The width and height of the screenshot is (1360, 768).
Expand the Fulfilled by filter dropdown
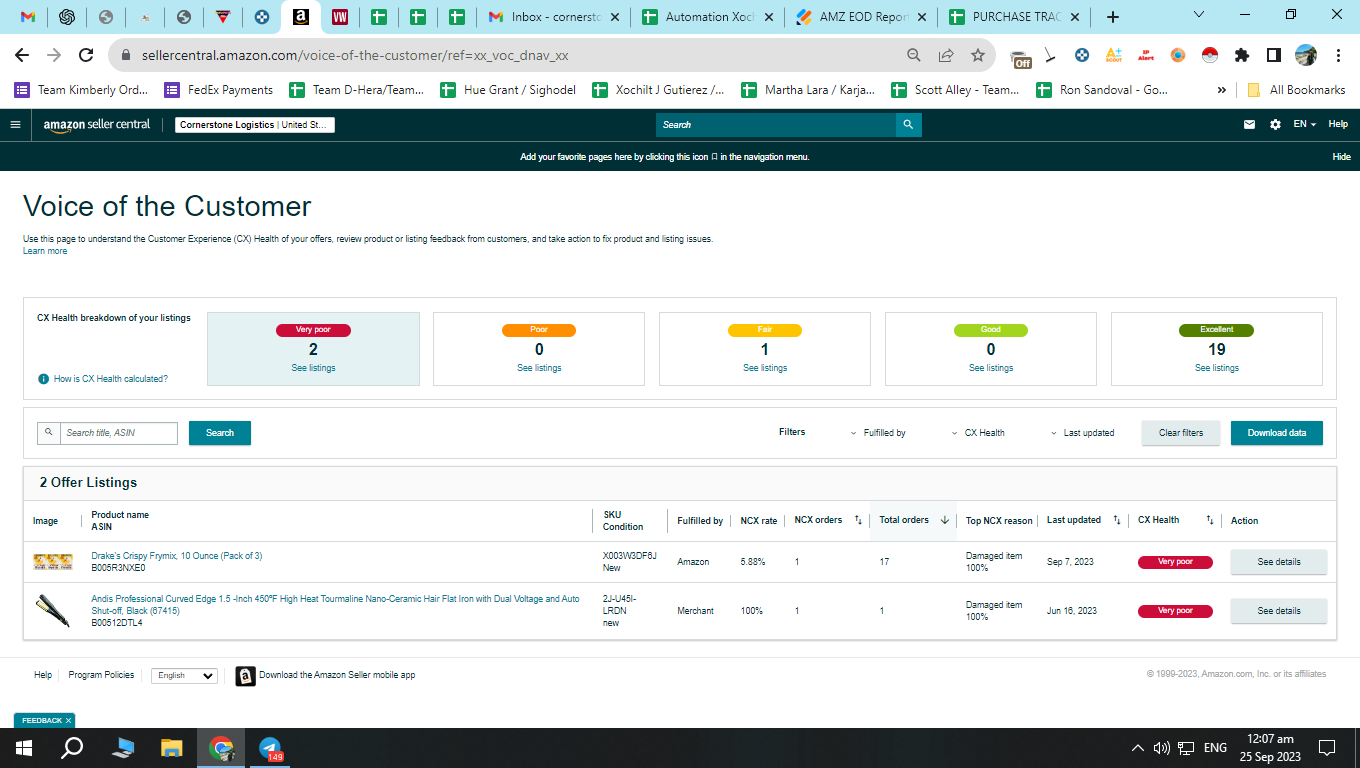[878, 433]
